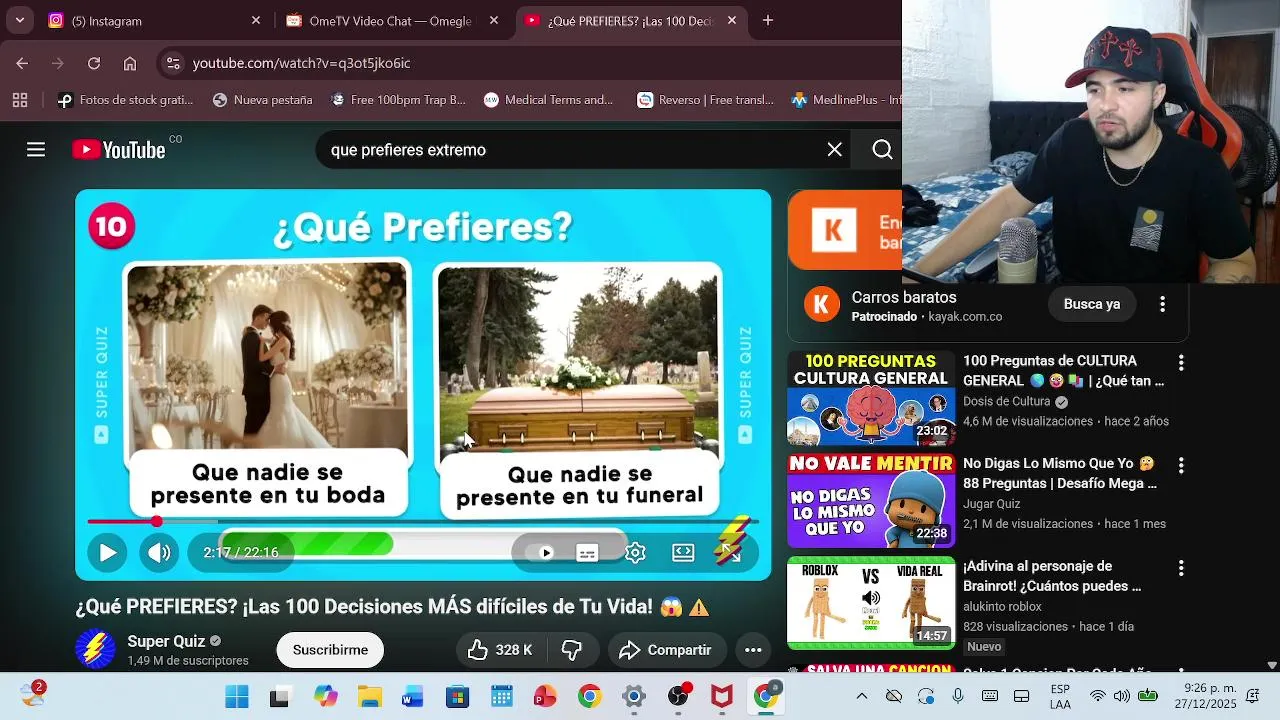Open the ESP LAA language selector
The width and height of the screenshot is (1280, 720).
[x=1060, y=697]
